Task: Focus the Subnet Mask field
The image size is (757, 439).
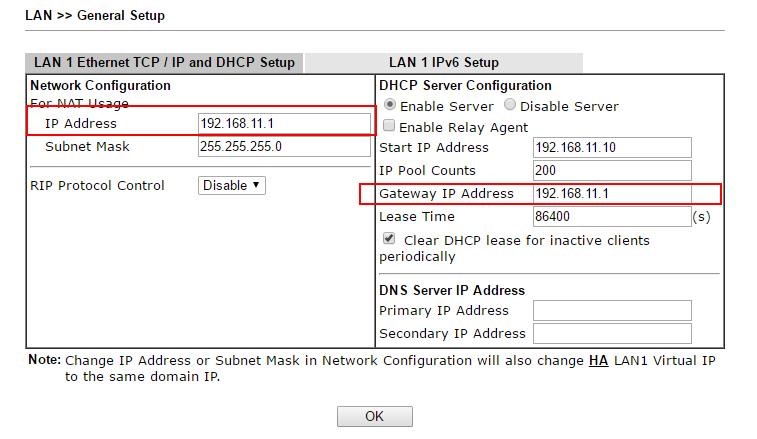Action: coord(284,146)
